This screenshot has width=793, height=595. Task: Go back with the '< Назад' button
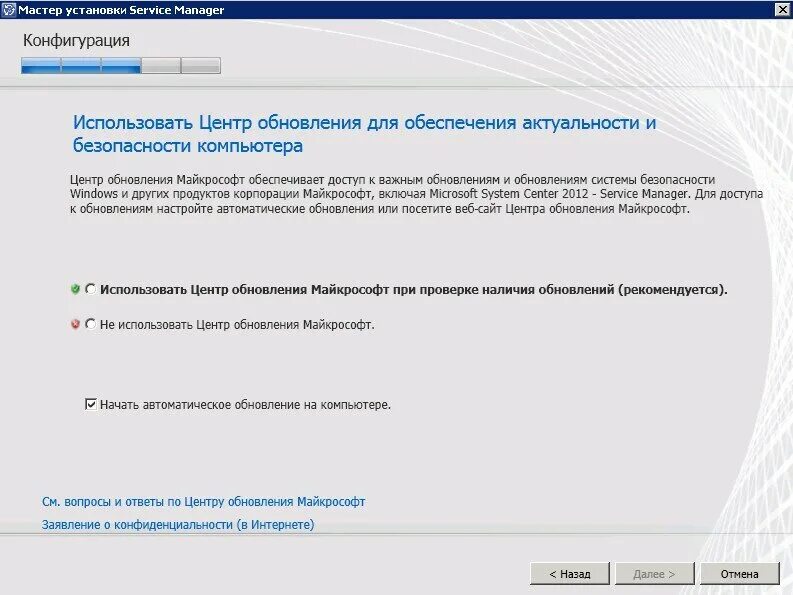click(570, 574)
